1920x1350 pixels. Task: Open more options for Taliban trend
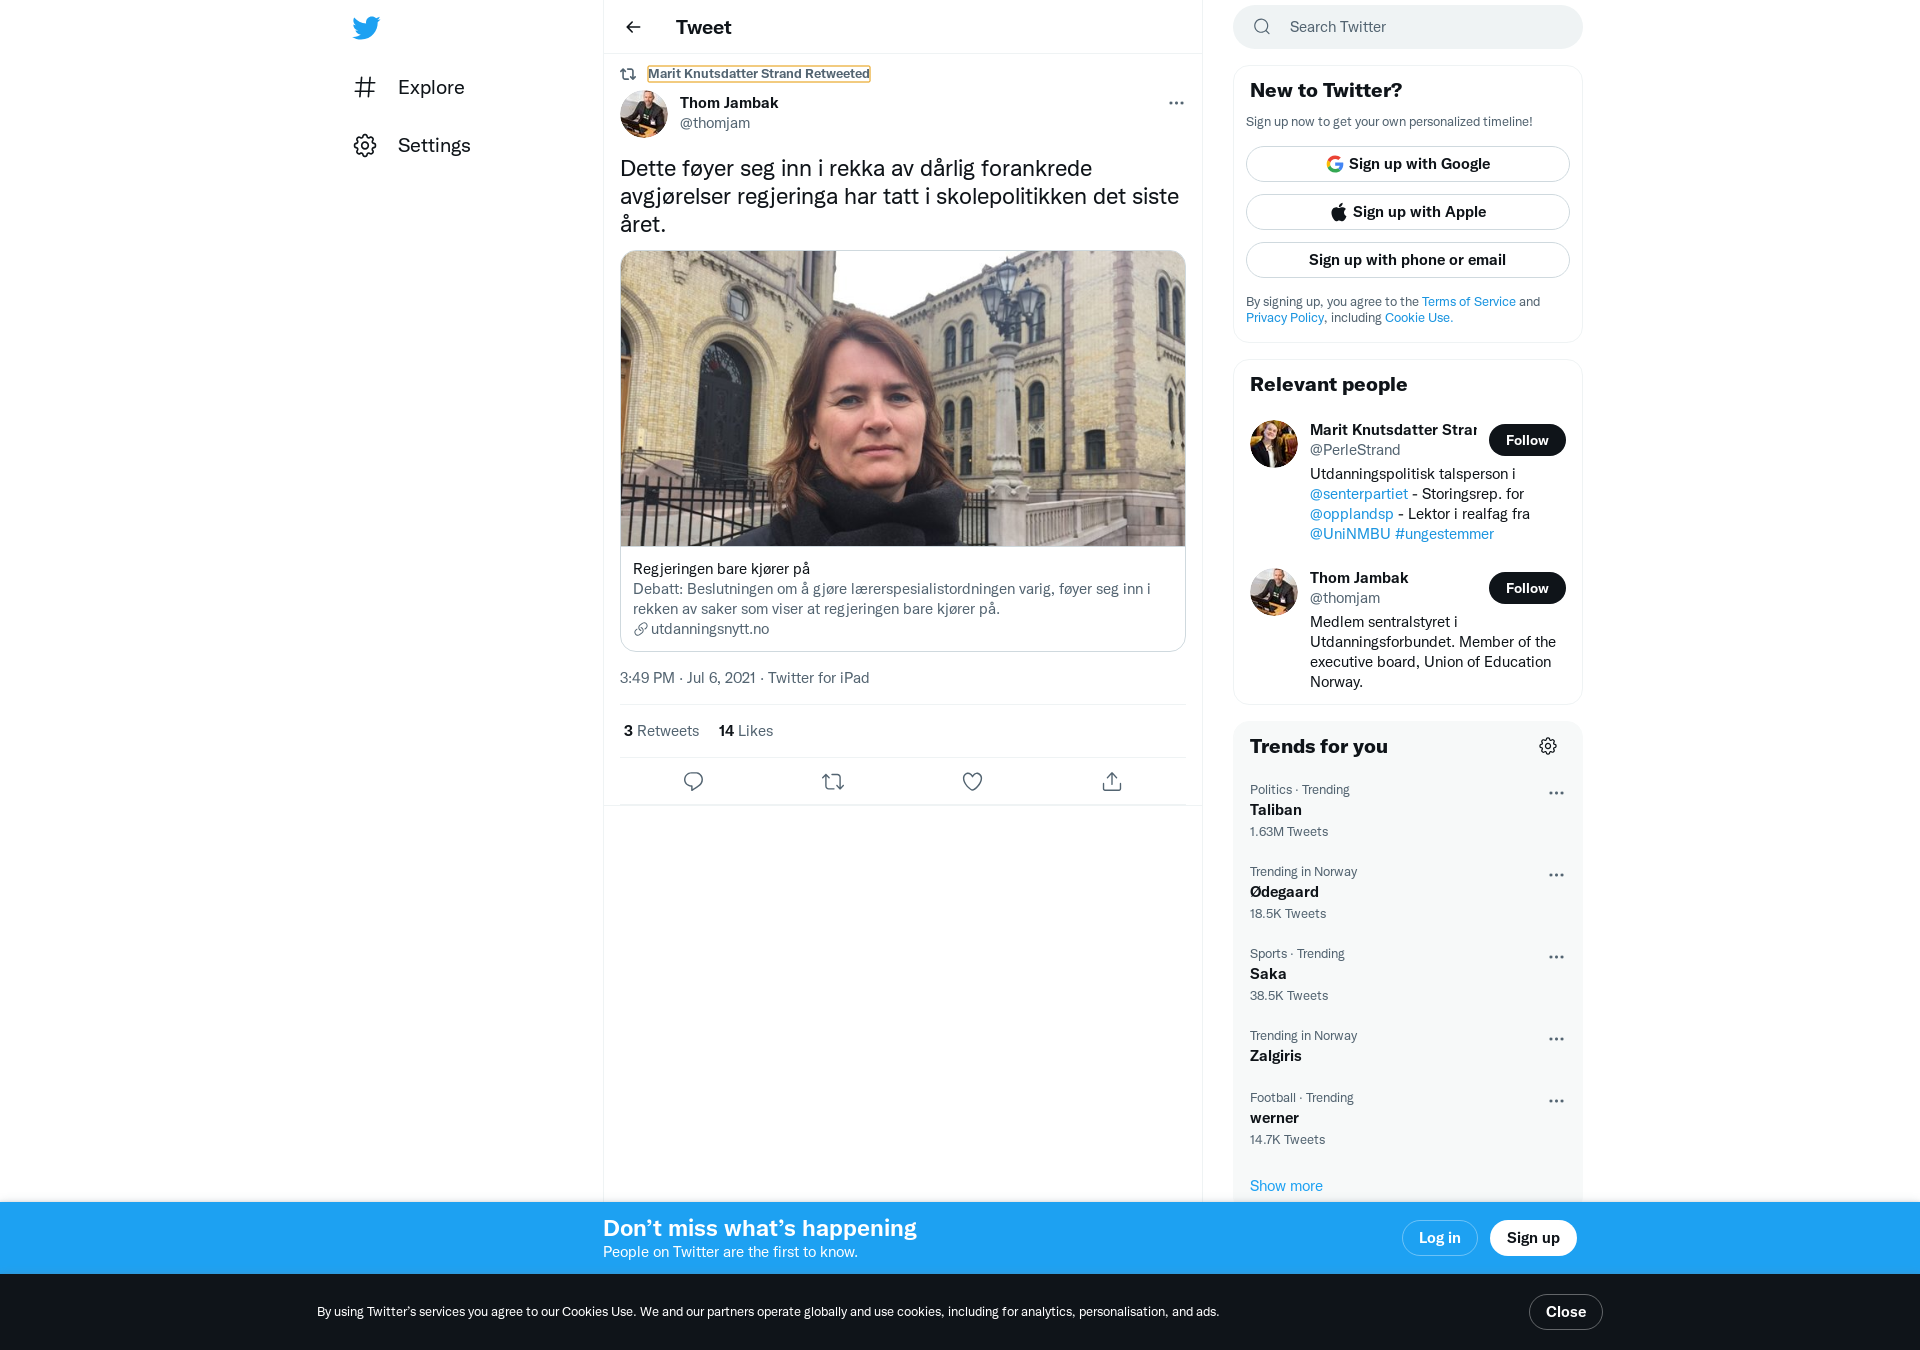click(x=1556, y=793)
